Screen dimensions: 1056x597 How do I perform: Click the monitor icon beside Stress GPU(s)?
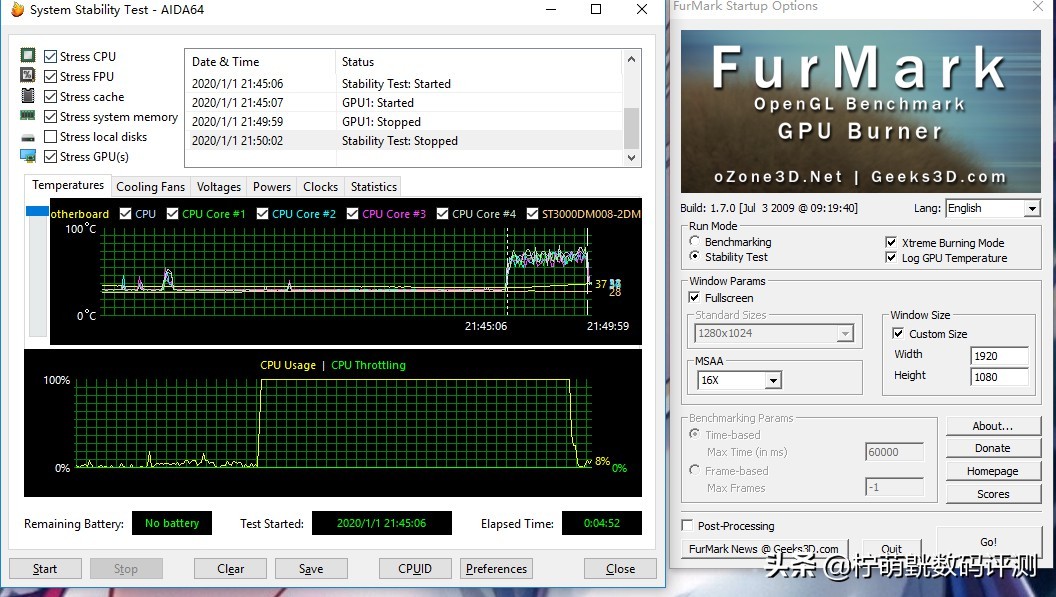coord(28,156)
